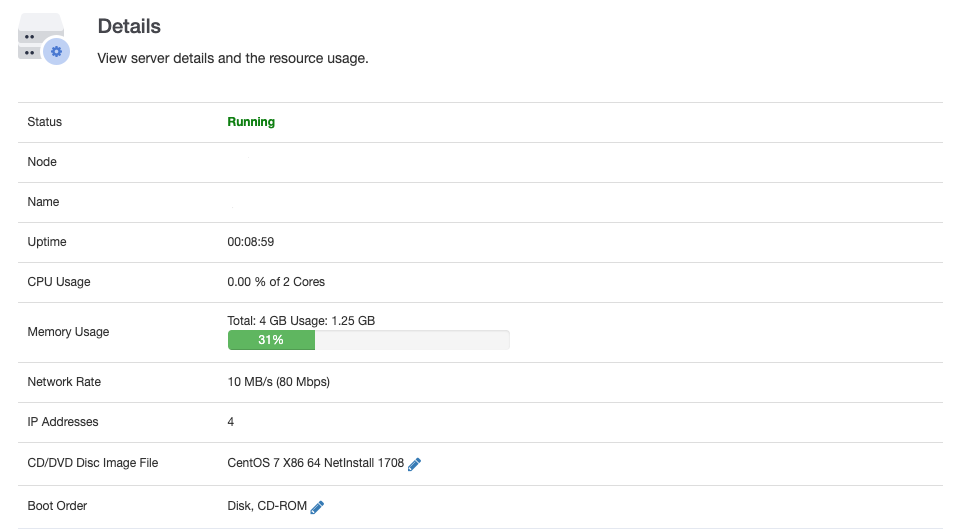
Task: Click the Memory Usage row label
Action: click(x=68, y=332)
